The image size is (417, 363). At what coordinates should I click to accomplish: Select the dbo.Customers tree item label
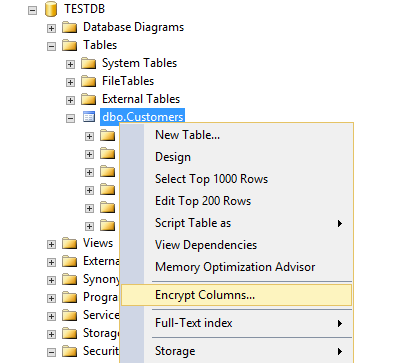coord(143,117)
